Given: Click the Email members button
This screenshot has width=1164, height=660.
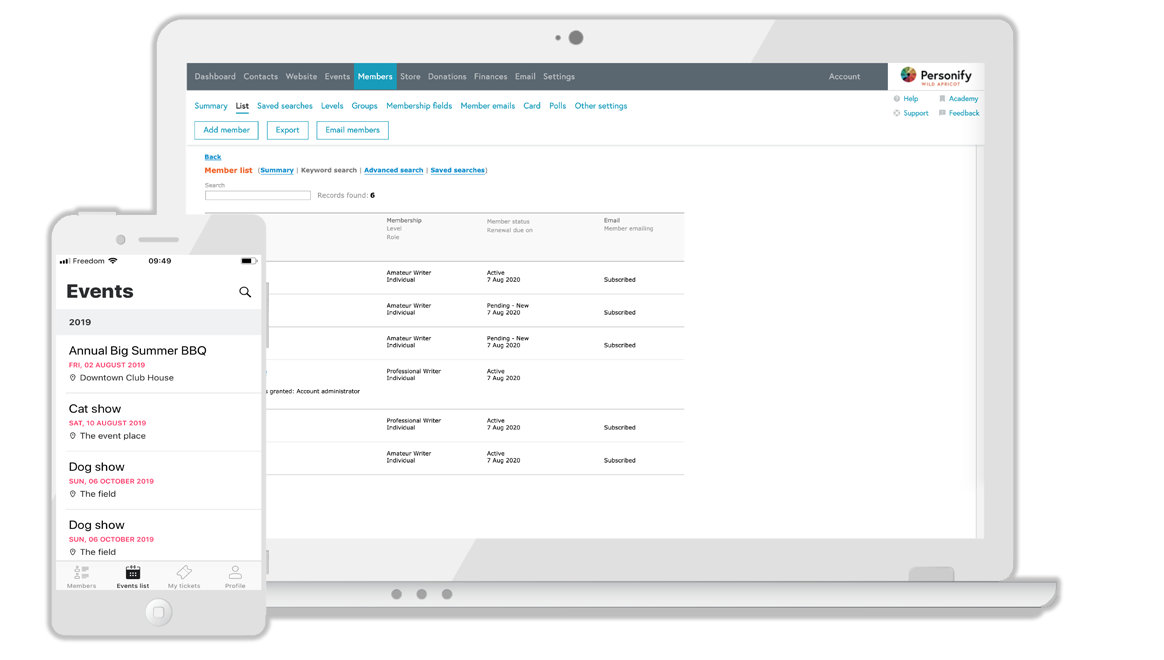Looking at the screenshot, I should pos(353,131).
